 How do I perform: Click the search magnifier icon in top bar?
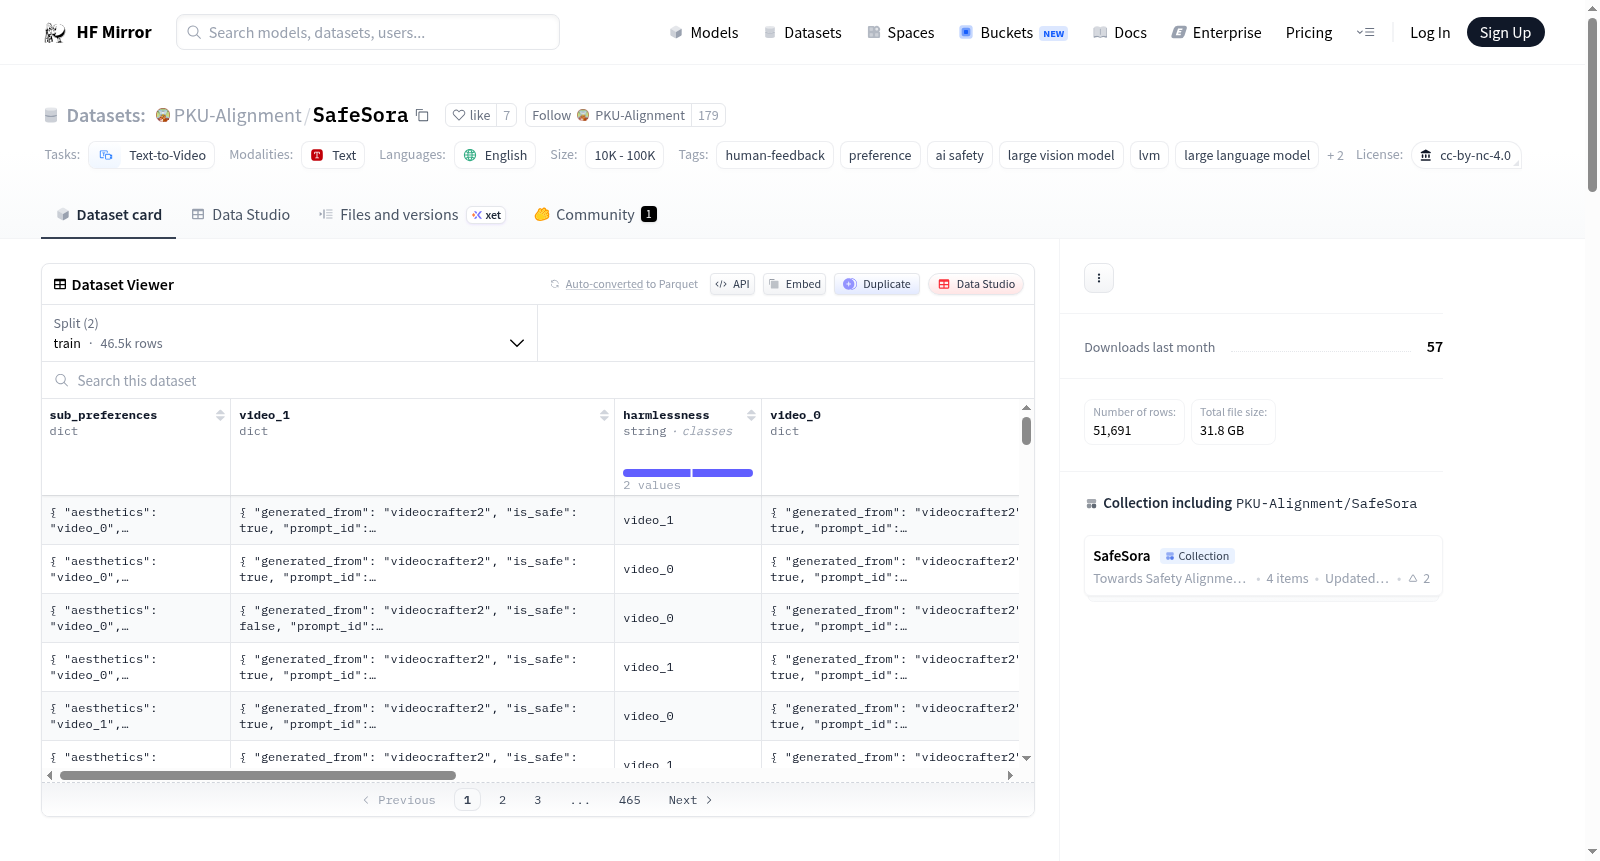click(x=194, y=32)
